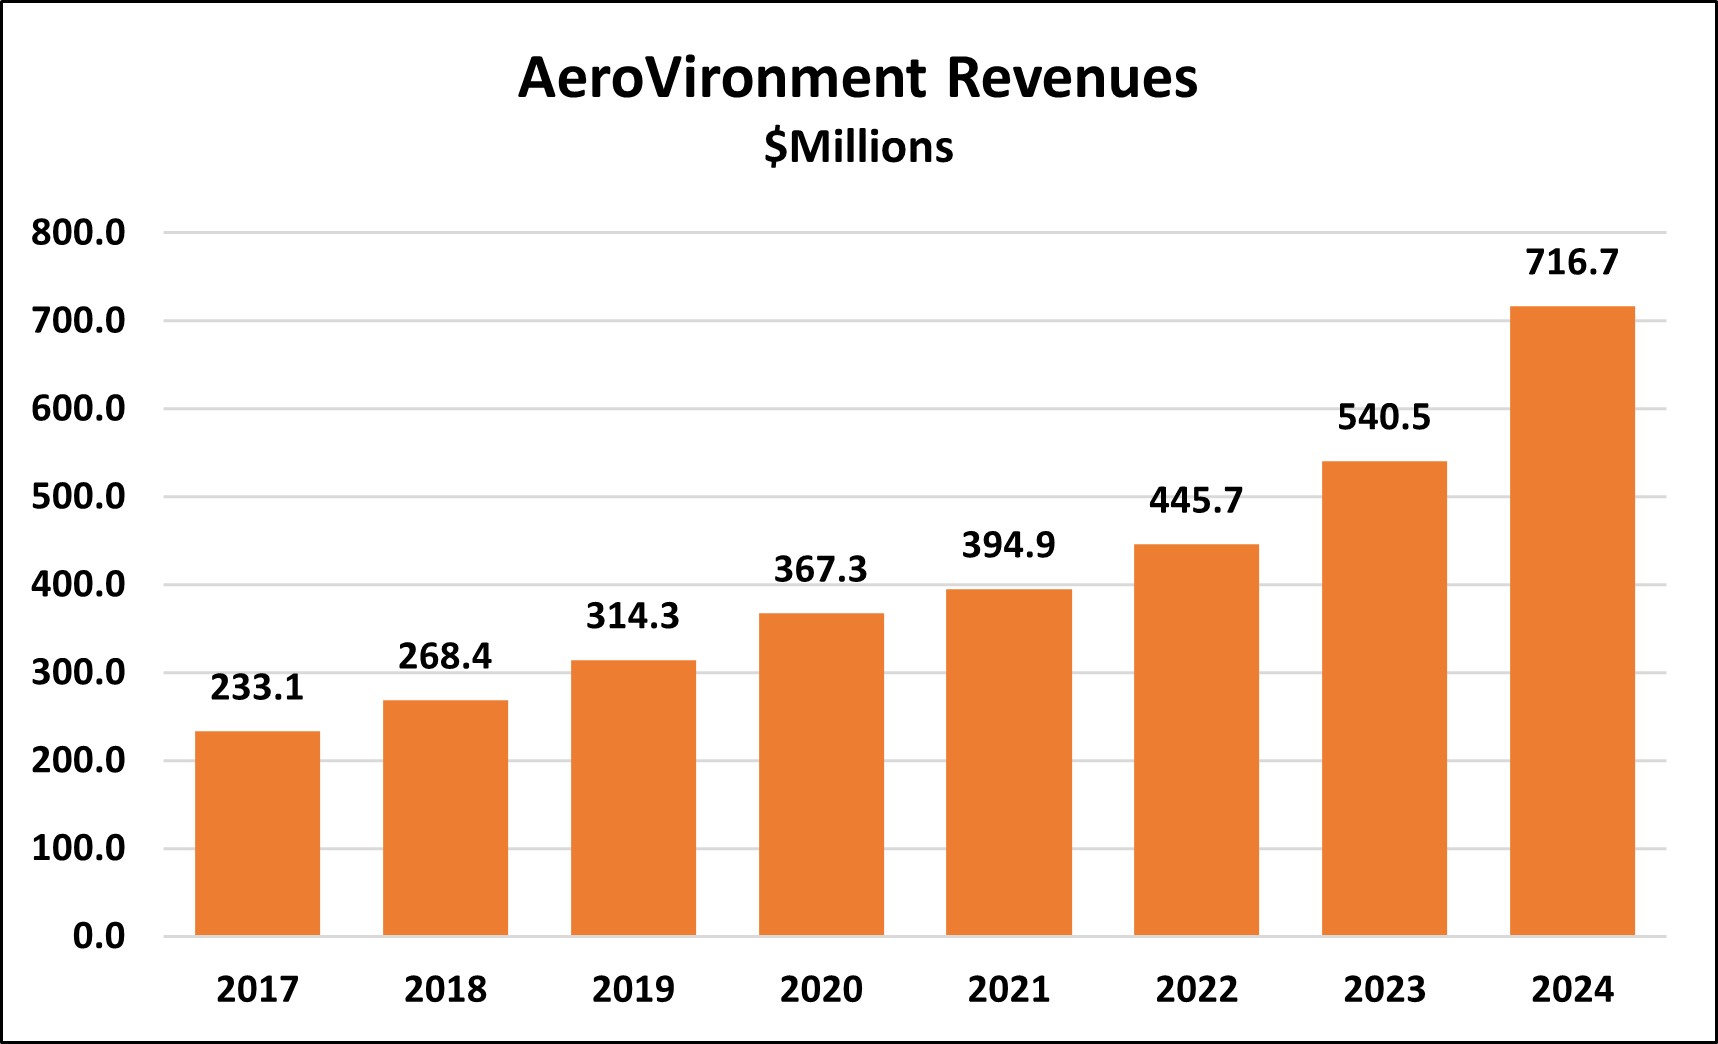
Task: Click the 394.9 value label
Action: (x=1009, y=545)
